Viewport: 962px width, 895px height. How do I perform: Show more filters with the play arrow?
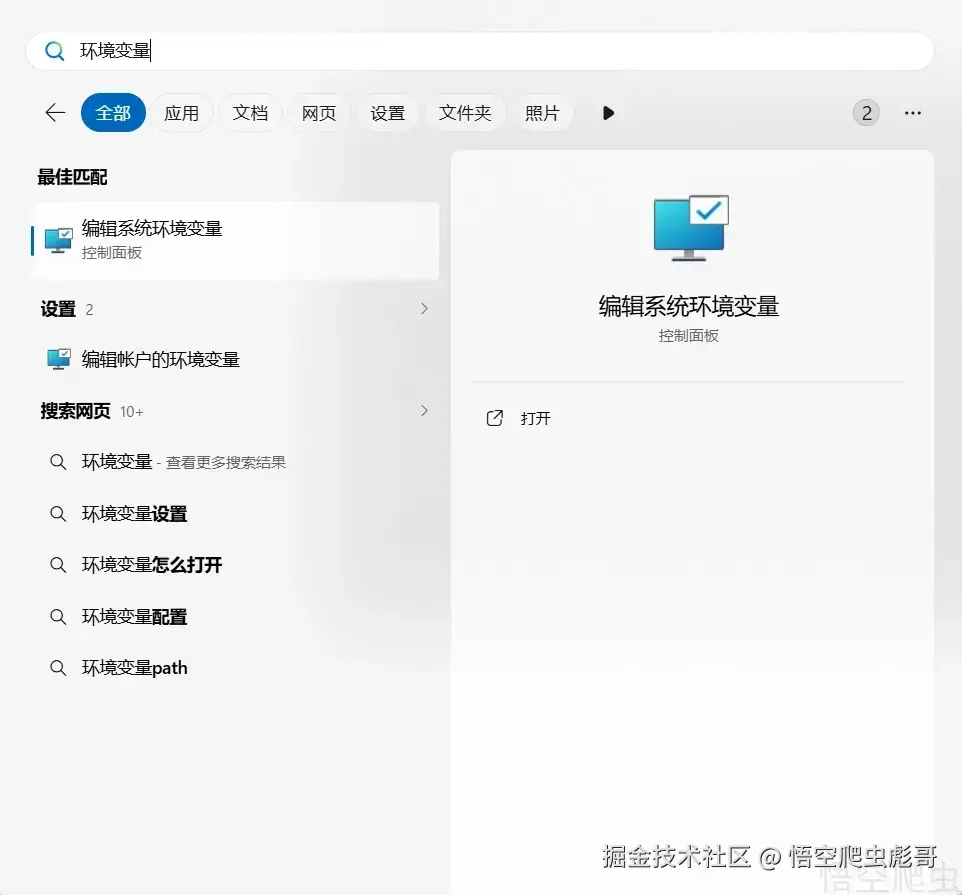pos(608,113)
